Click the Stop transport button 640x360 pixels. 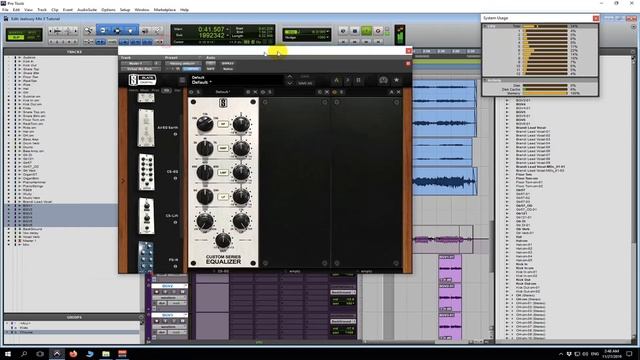(355, 31)
